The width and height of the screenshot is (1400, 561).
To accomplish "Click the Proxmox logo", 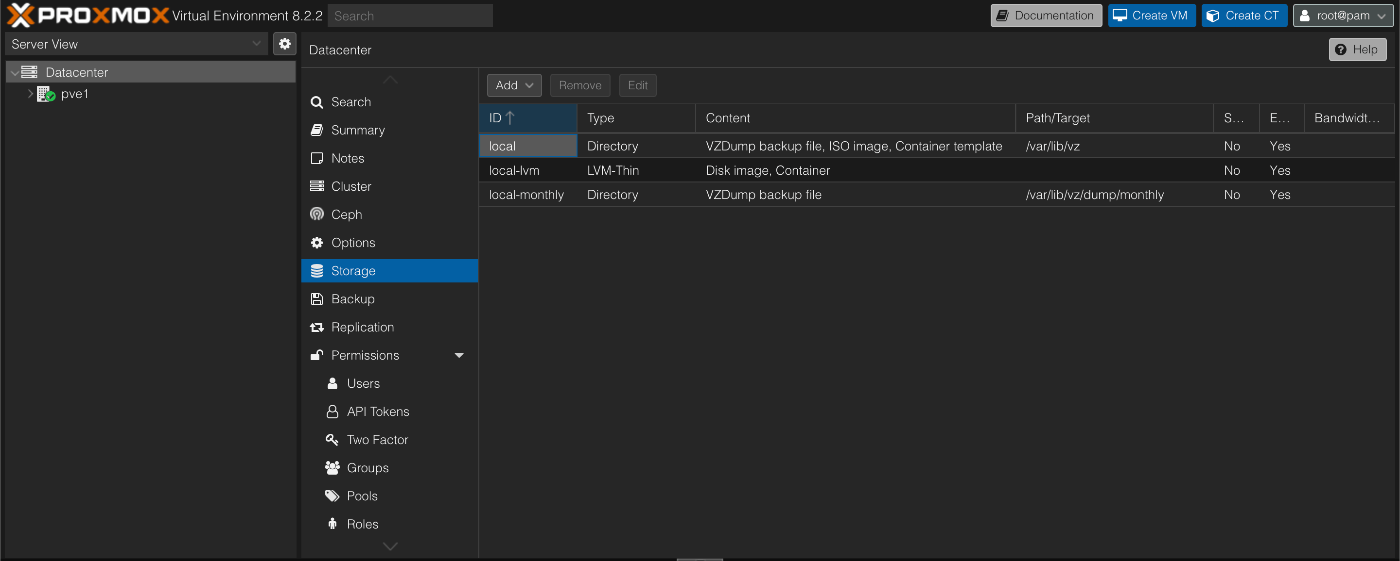I will click(88, 15).
